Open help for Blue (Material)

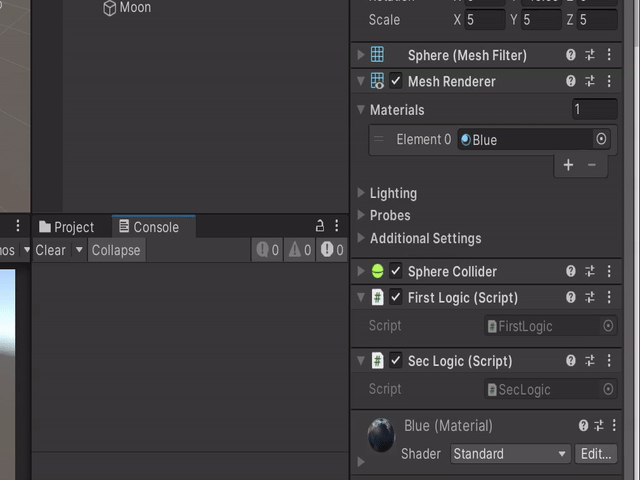(584, 426)
